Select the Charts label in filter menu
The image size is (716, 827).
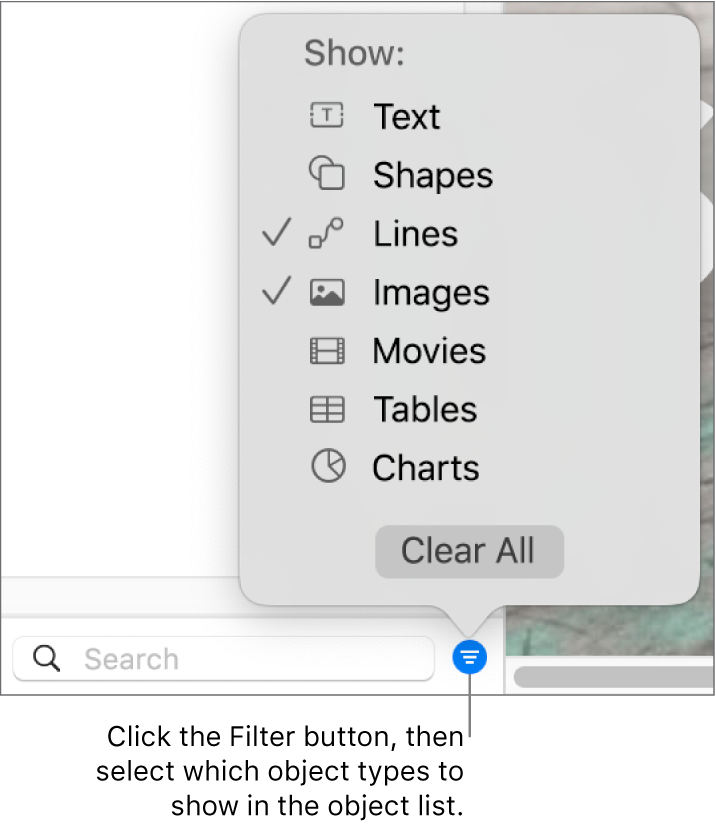426,468
